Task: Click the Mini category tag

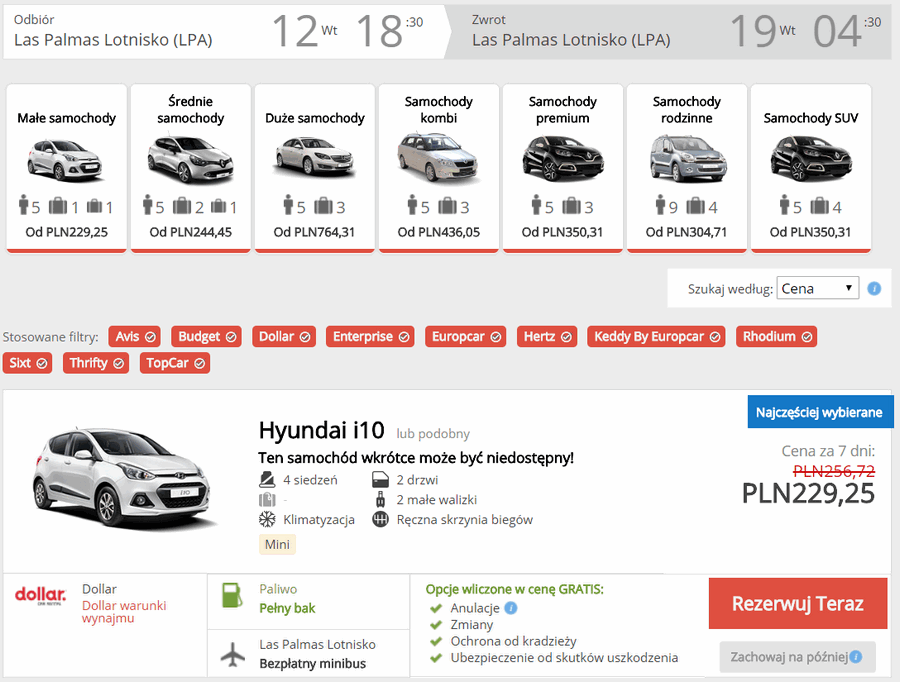Action: coord(277,544)
